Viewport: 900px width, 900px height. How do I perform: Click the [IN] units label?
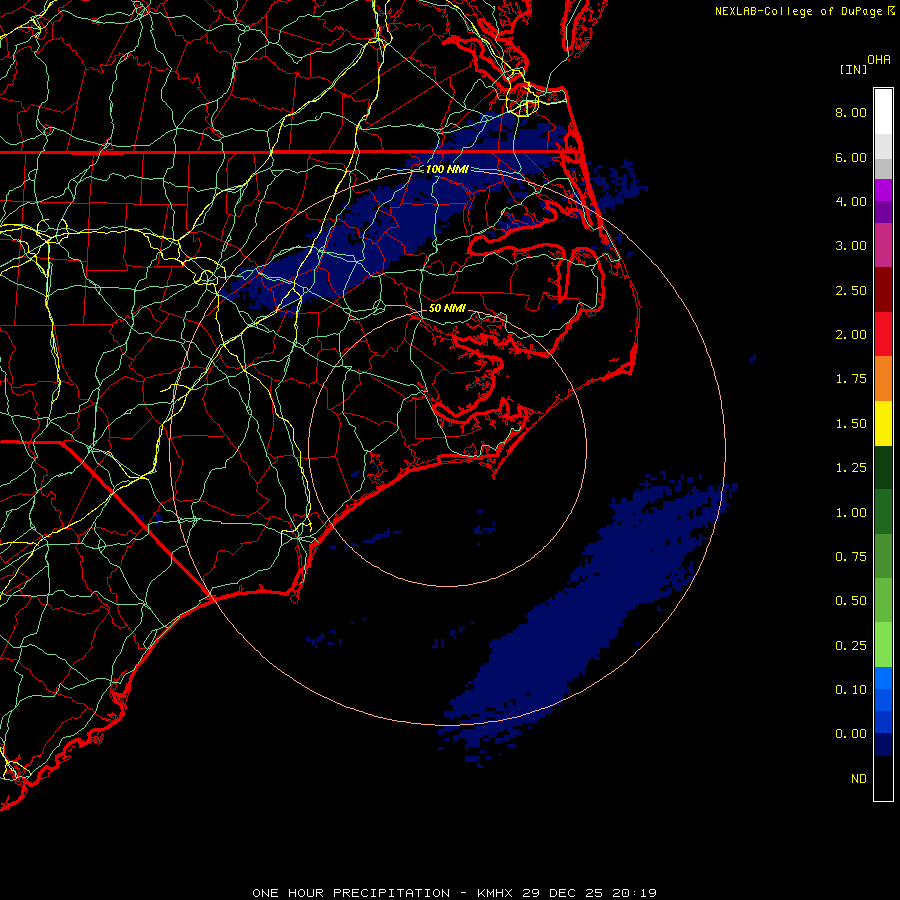pyautogui.click(x=853, y=69)
